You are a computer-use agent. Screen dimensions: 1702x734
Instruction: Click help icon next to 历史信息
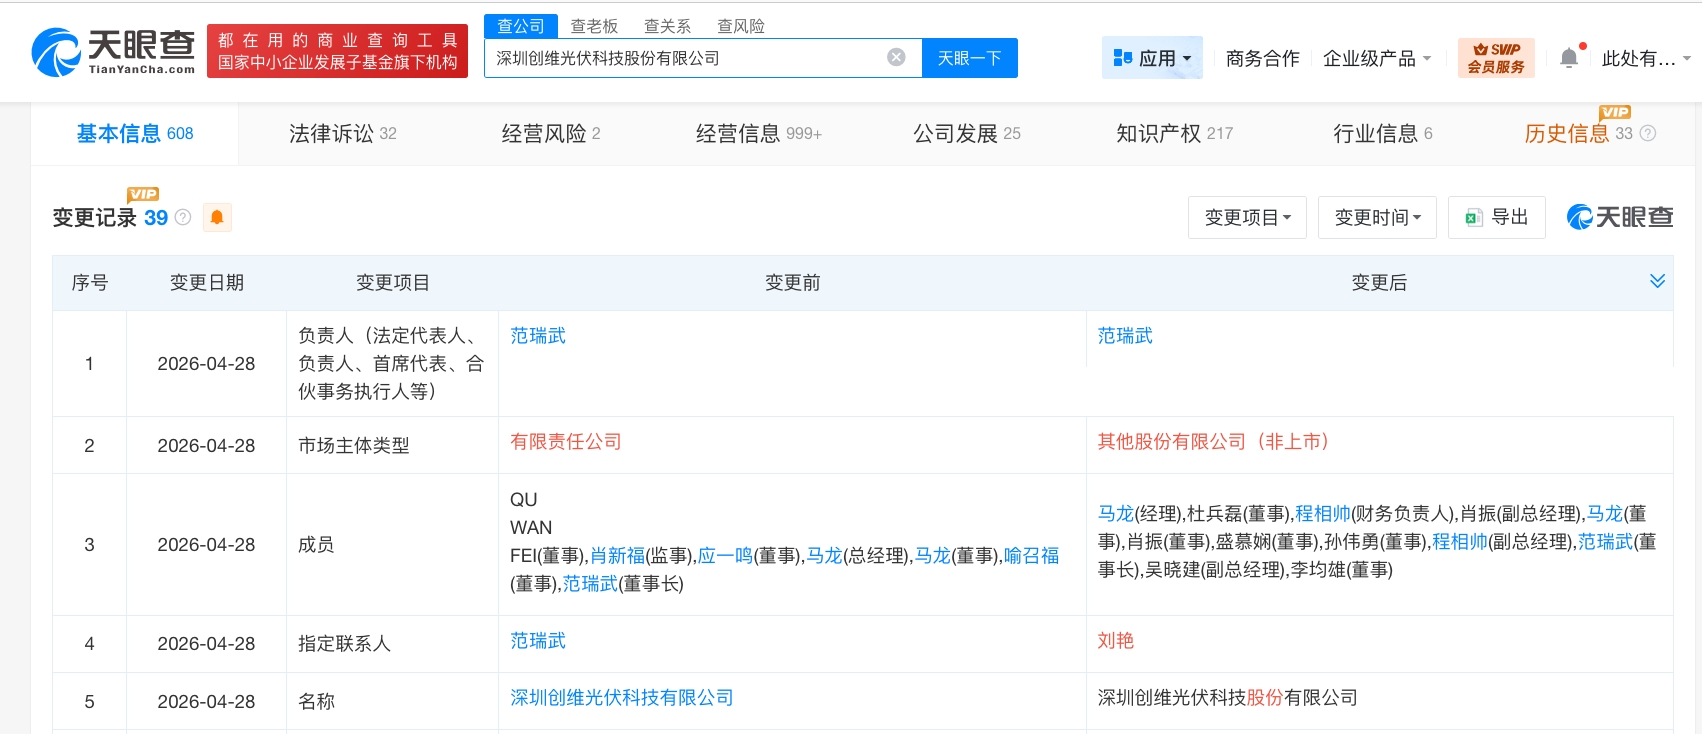click(1648, 133)
